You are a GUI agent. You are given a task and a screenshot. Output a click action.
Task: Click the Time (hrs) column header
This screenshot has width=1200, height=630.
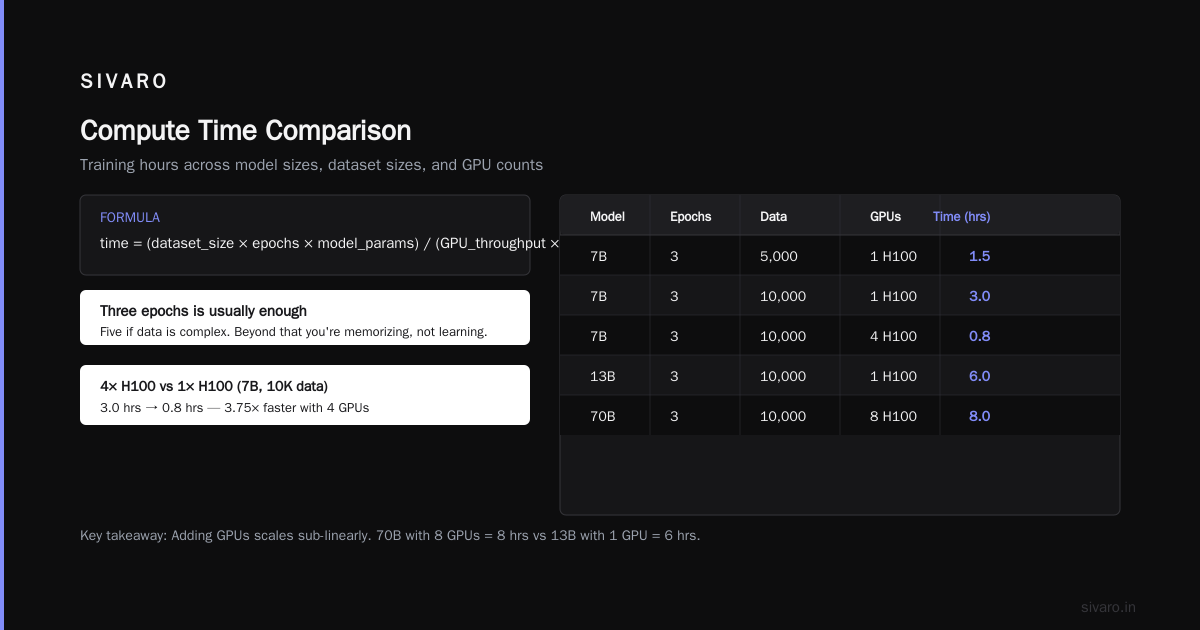coord(961,216)
